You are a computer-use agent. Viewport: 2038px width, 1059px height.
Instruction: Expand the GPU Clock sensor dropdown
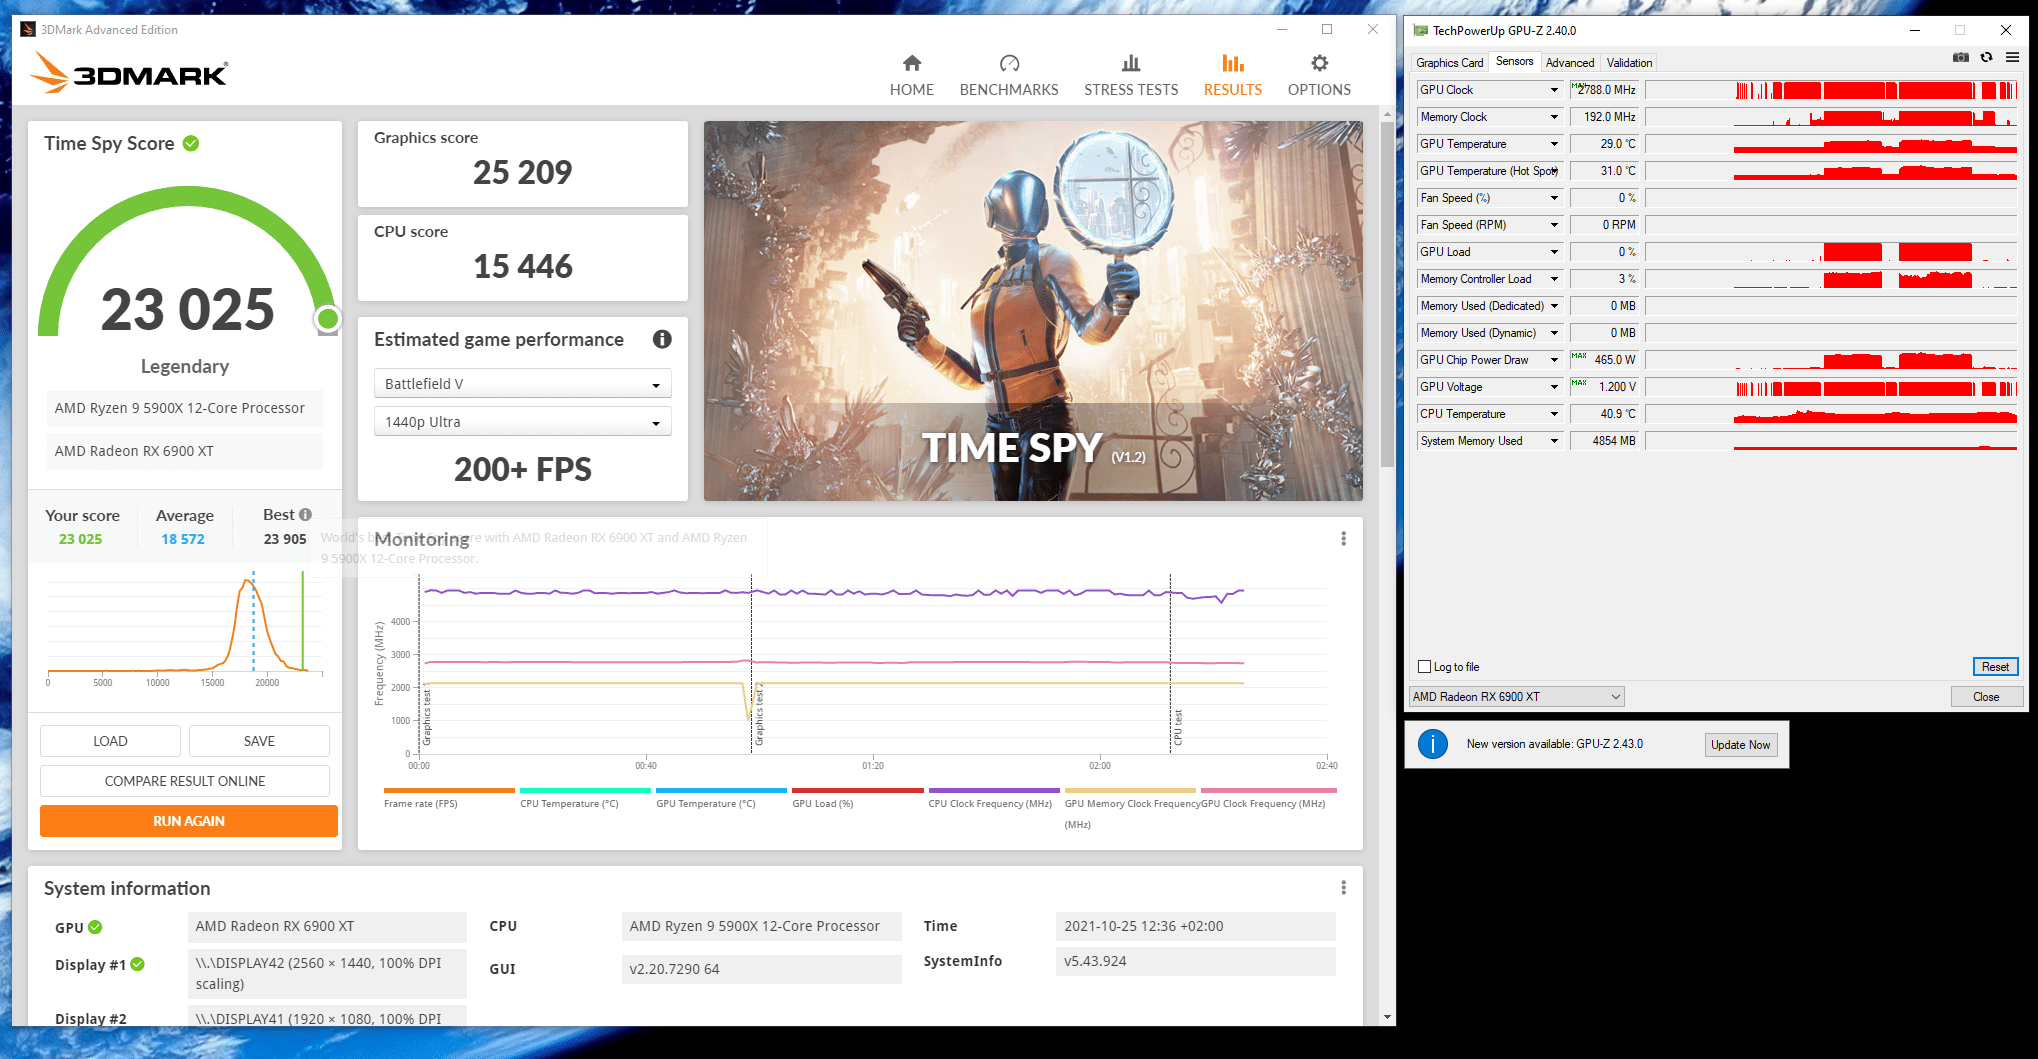[1554, 90]
